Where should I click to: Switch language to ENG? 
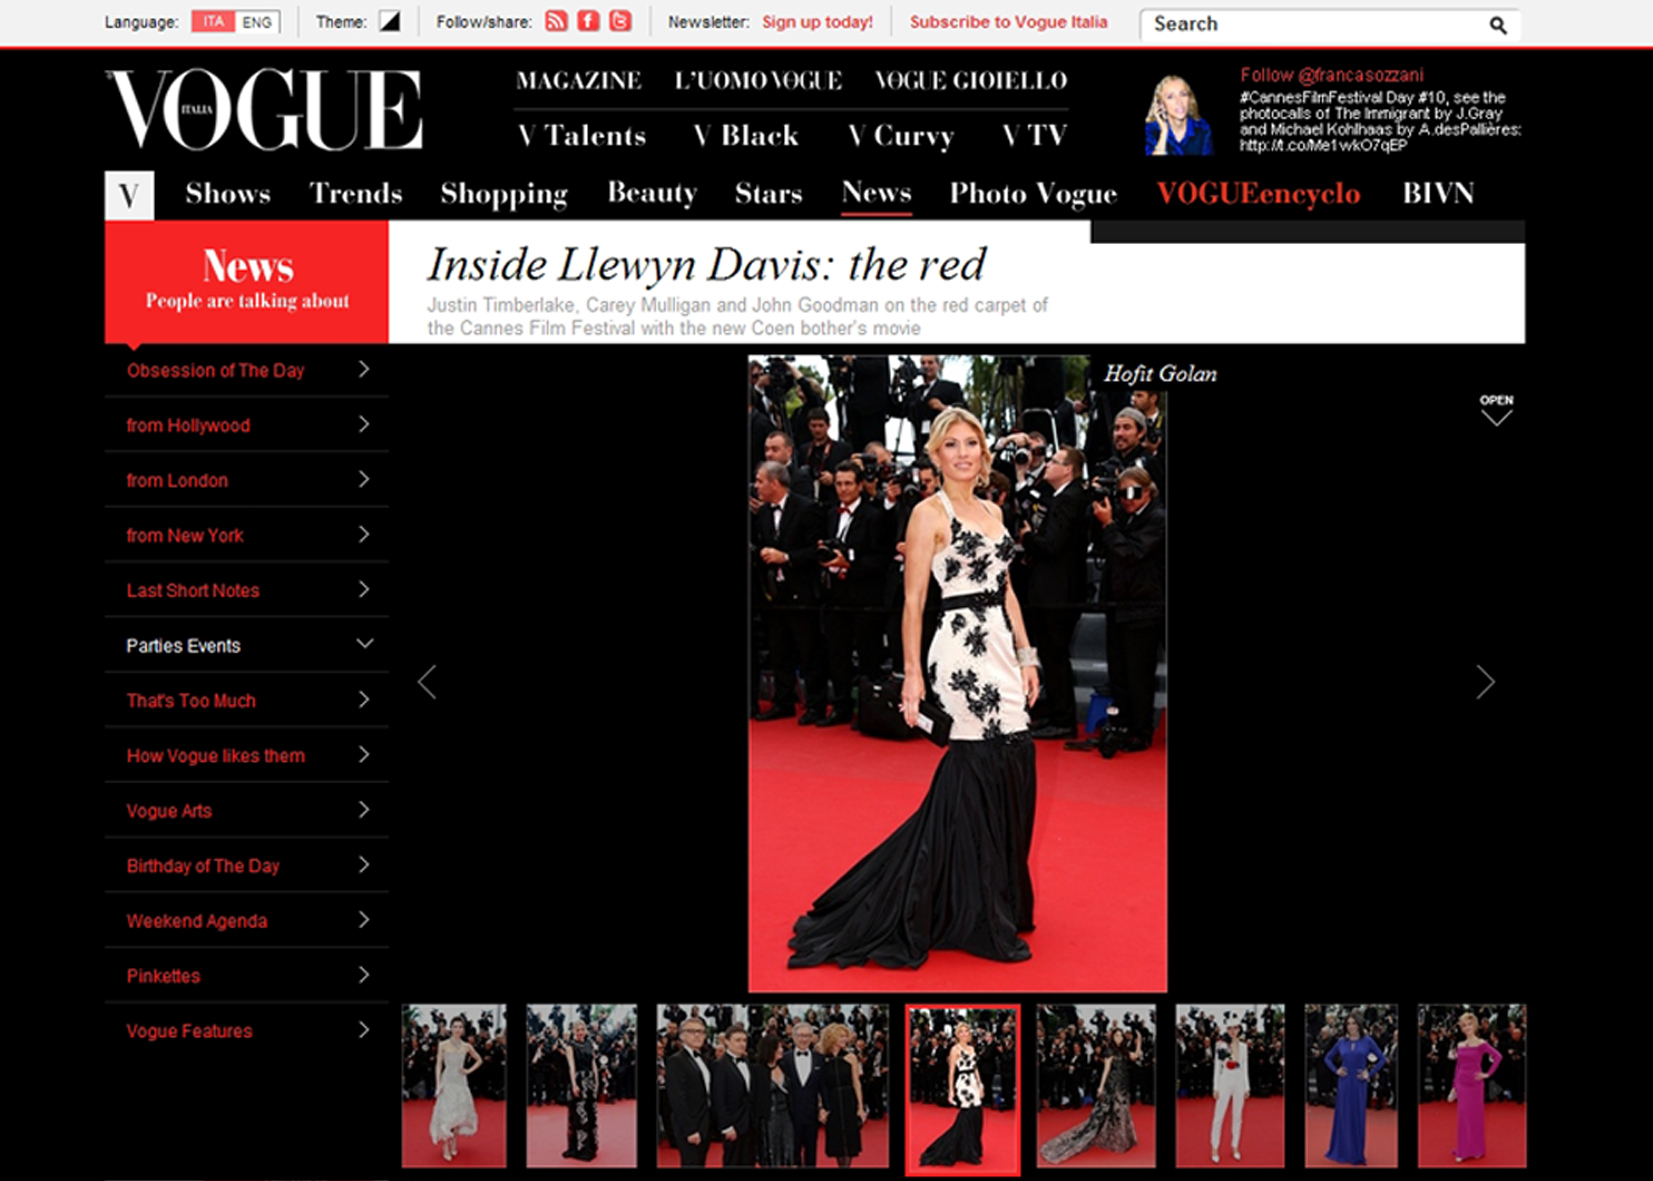coord(257,22)
